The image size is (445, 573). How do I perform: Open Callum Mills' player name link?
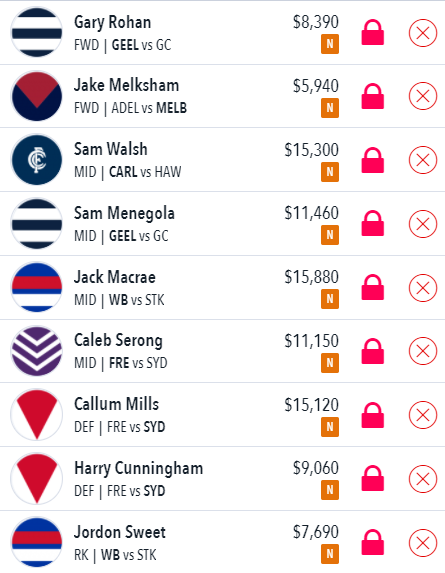(x=117, y=404)
